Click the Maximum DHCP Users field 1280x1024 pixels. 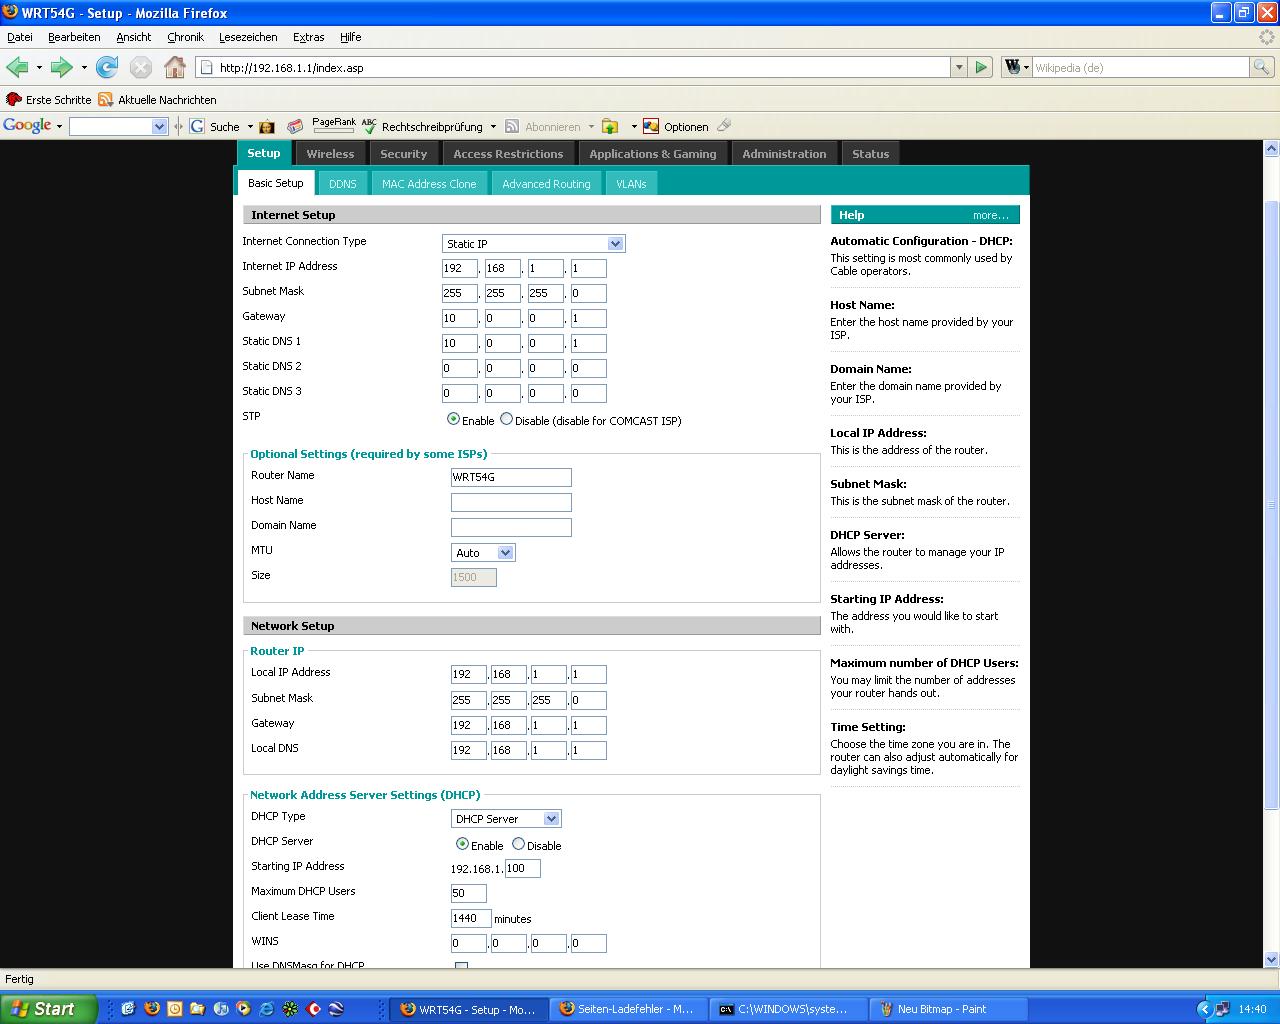tap(469, 893)
